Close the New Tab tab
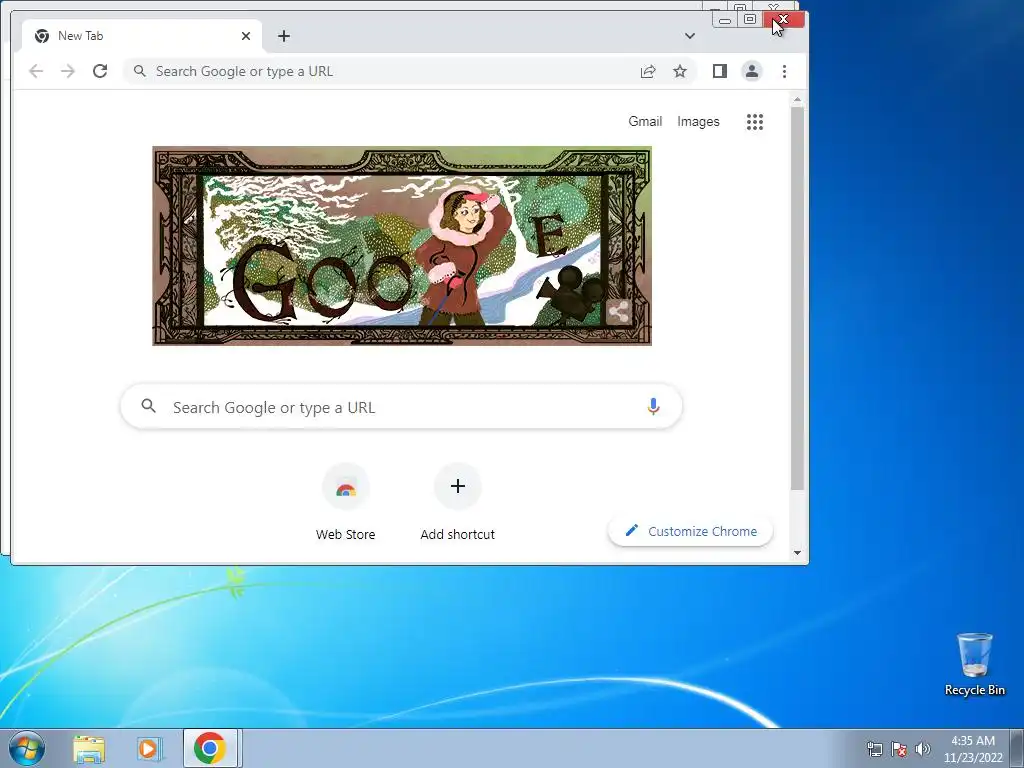The width and height of the screenshot is (1024, 768). (x=246, y=36)
